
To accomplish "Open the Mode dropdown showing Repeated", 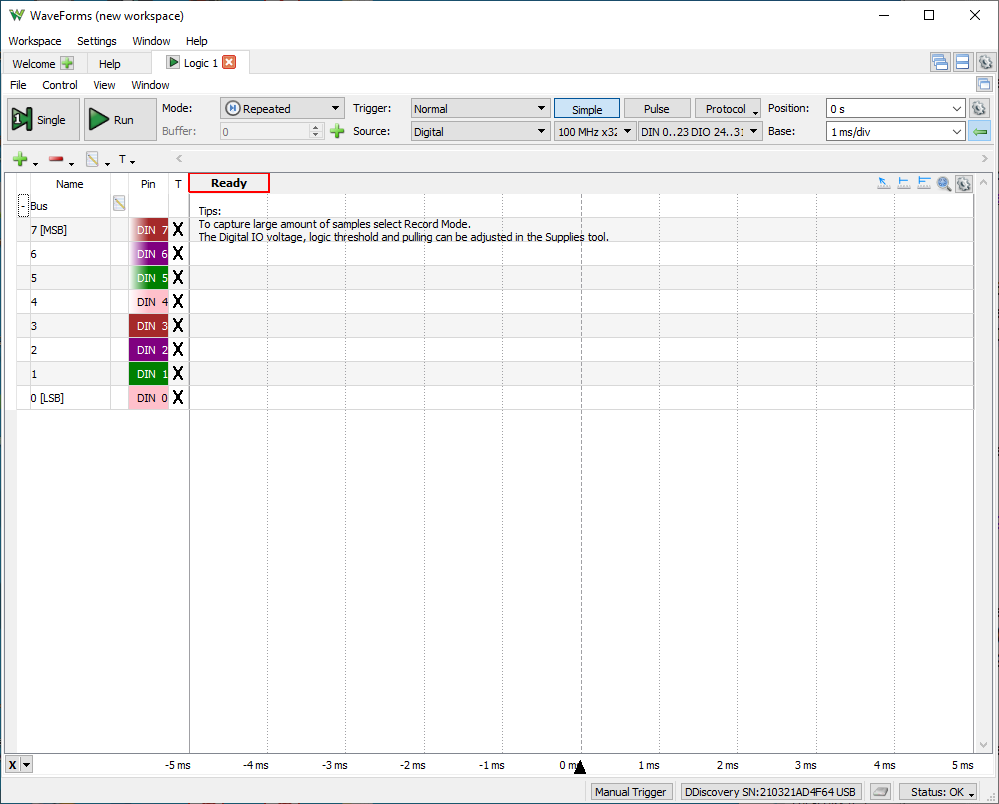I will point(282,109).
